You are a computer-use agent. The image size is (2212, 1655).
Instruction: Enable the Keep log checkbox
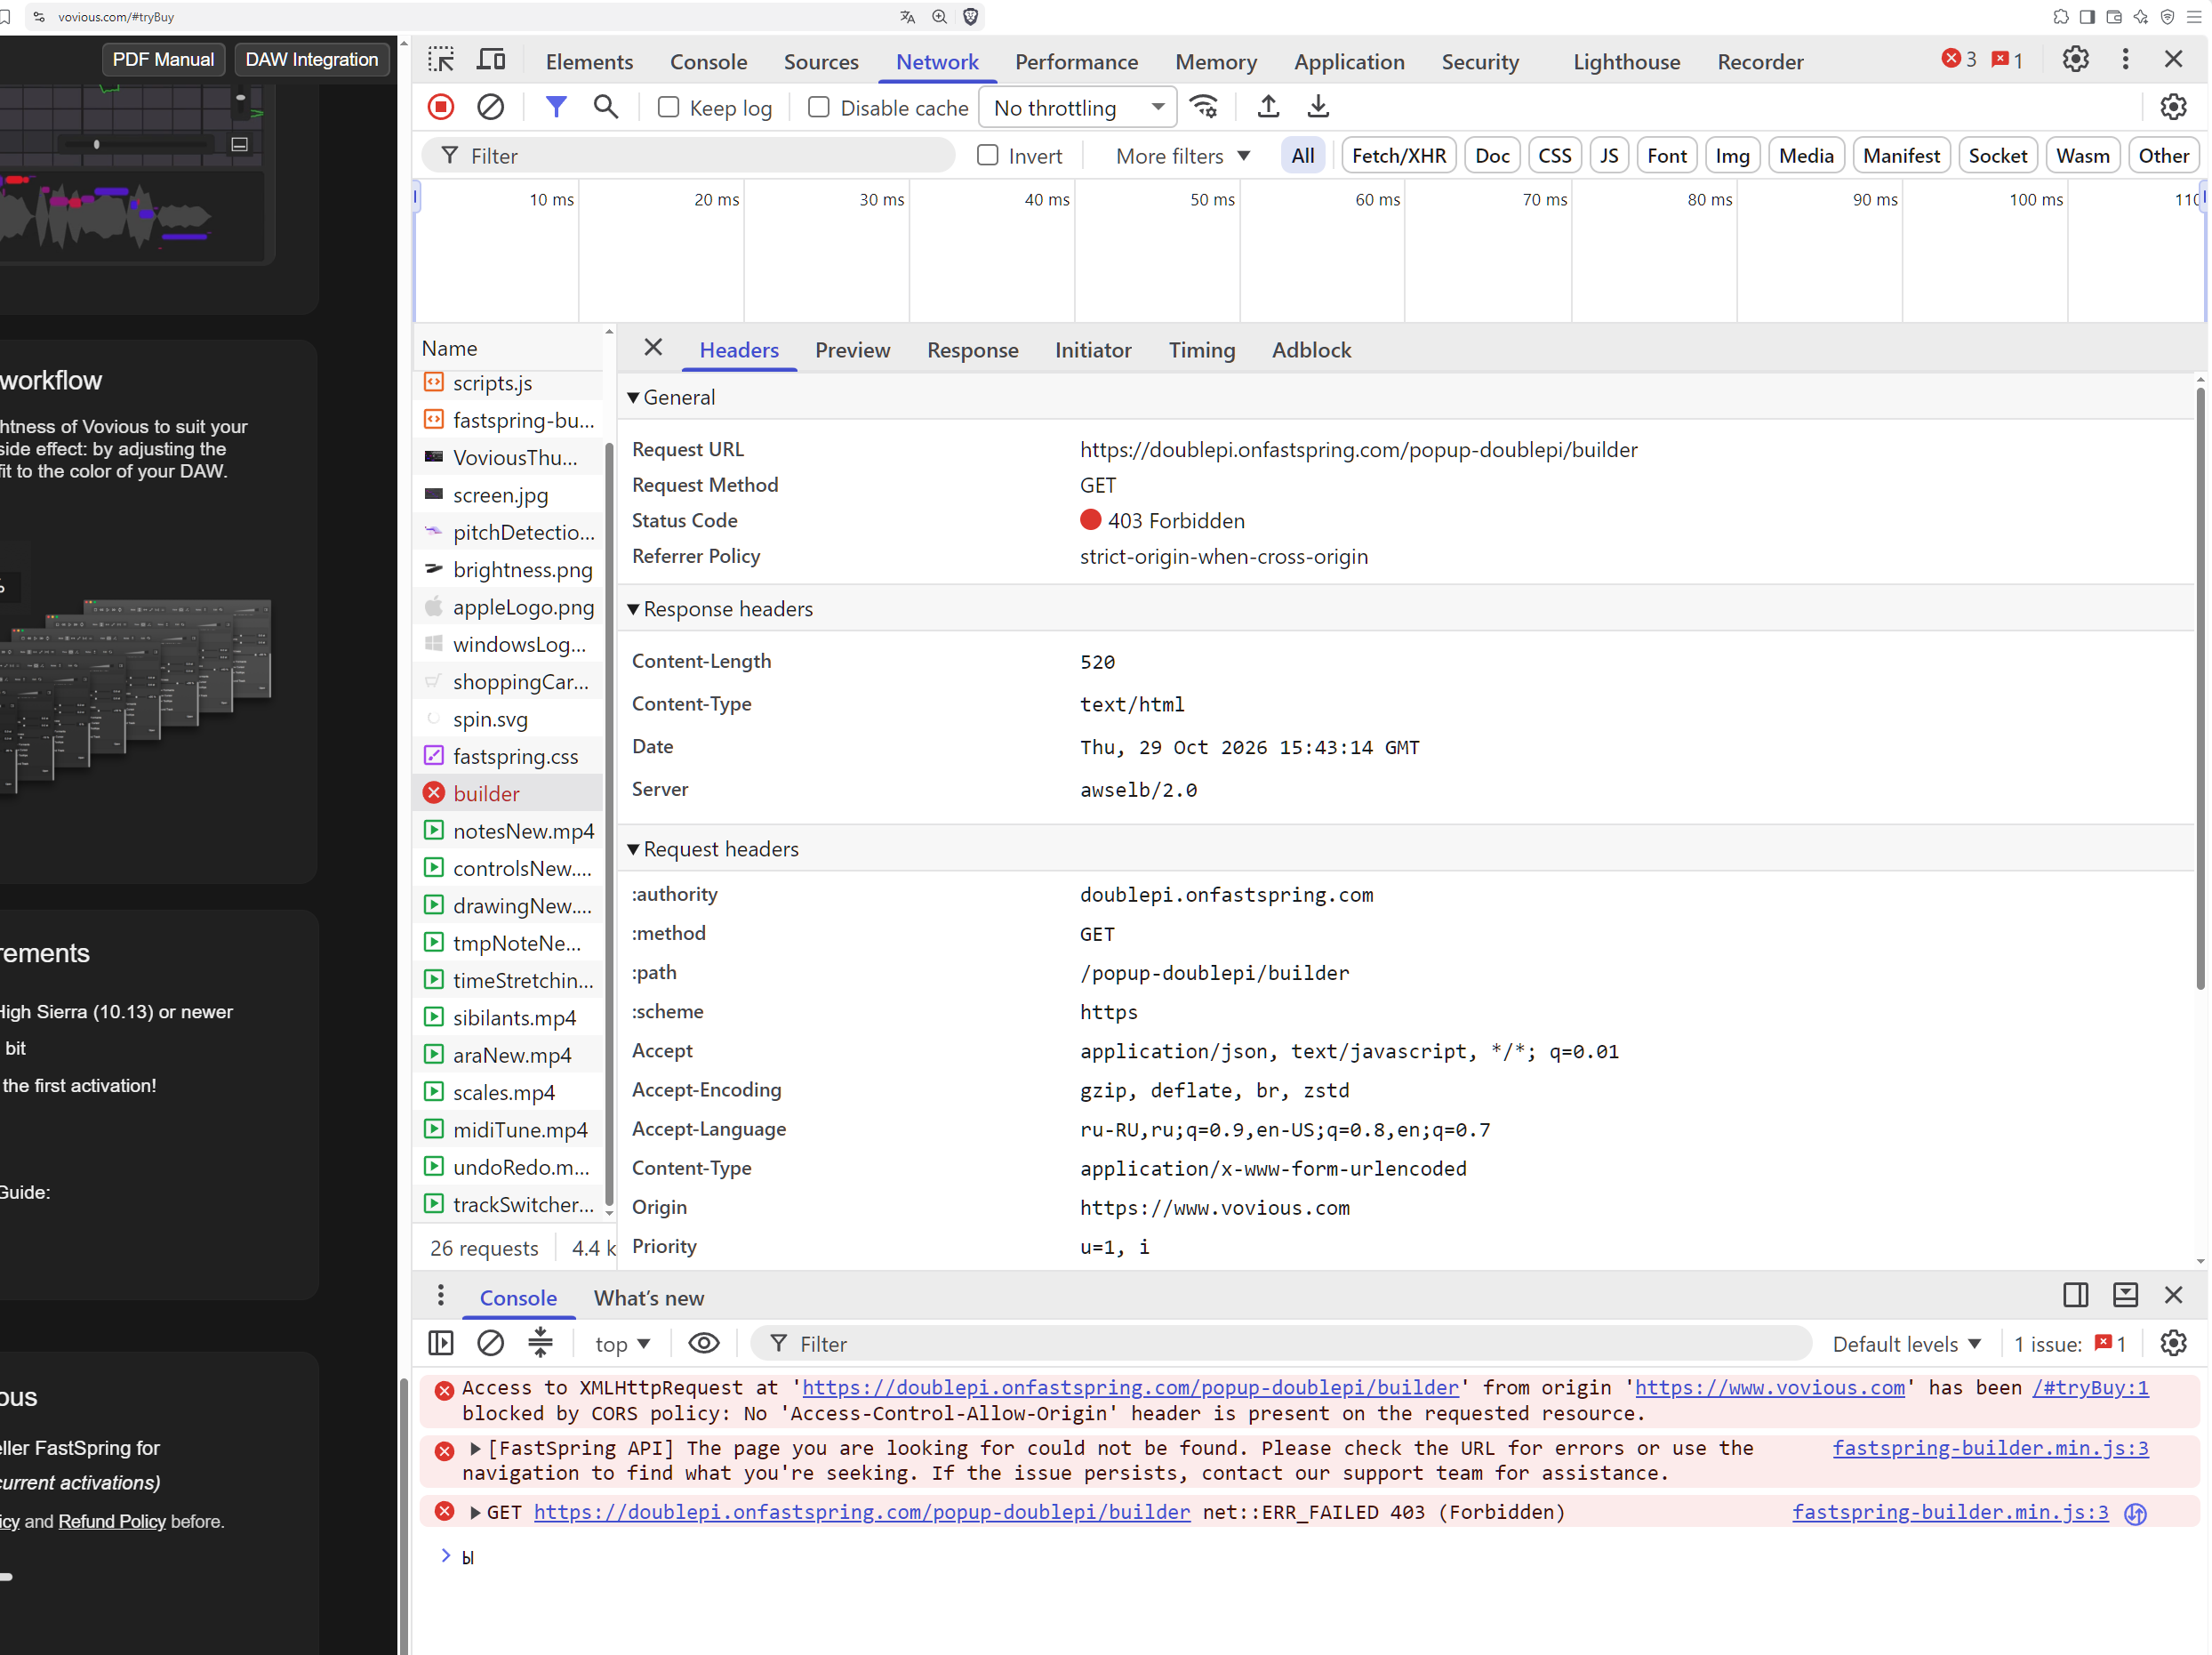[668, 107]
